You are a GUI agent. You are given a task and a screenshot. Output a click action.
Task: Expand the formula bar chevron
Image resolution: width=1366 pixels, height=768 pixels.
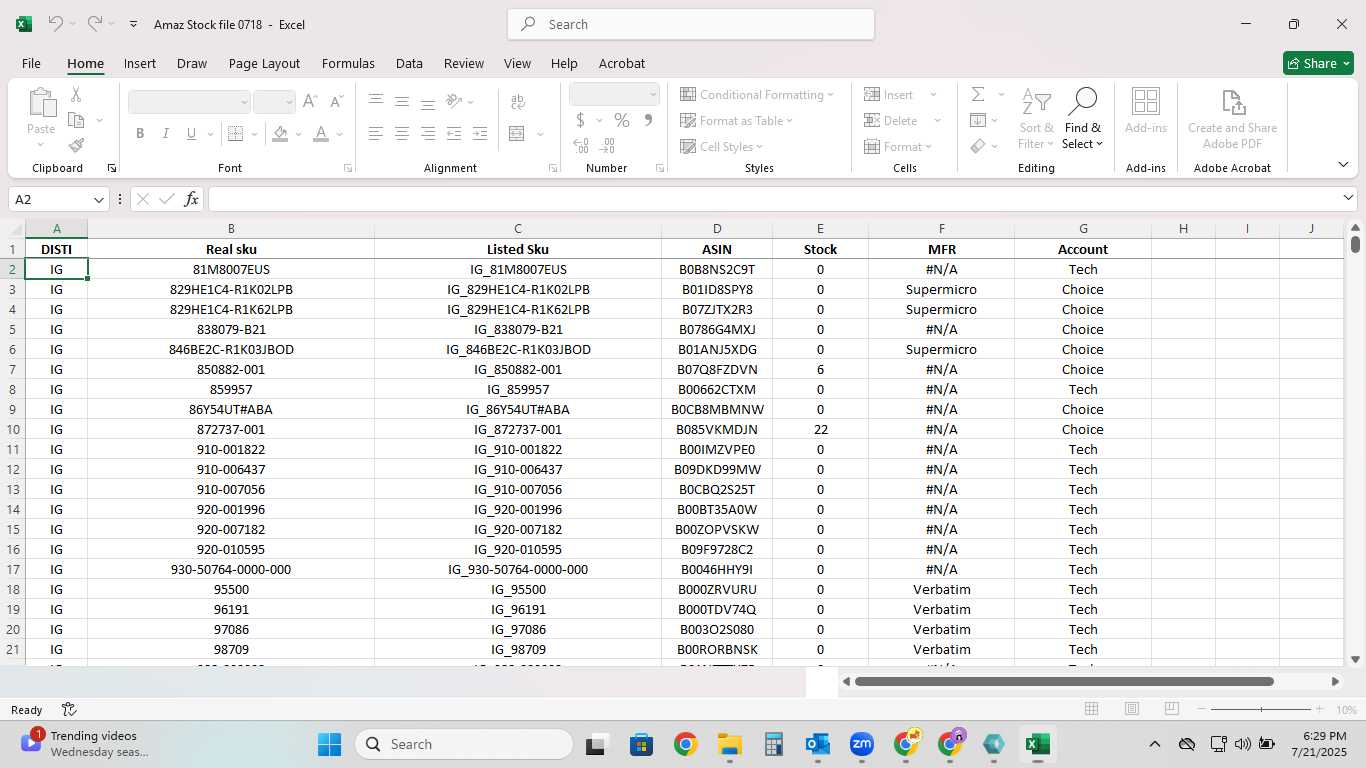[x=1348, y=198]
